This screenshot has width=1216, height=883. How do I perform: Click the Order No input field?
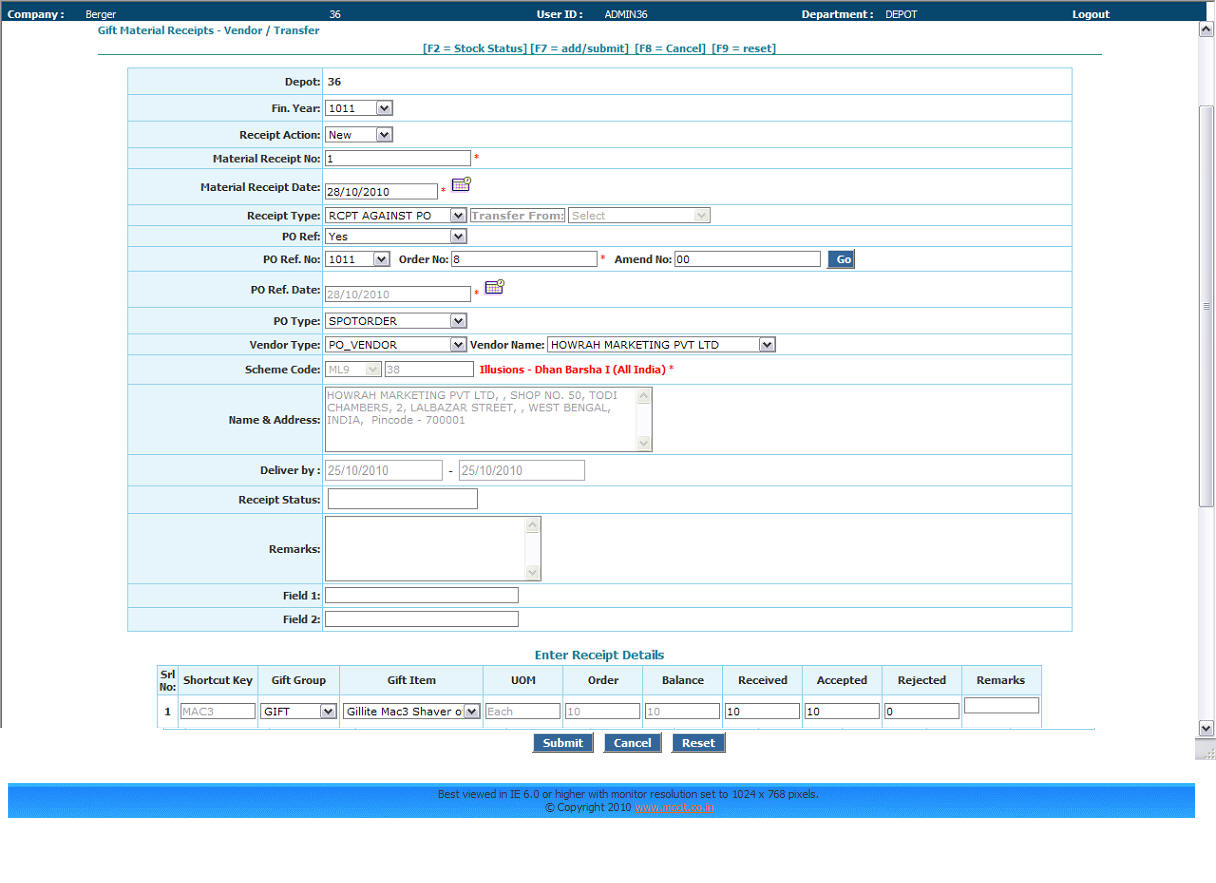pos(523,259)
